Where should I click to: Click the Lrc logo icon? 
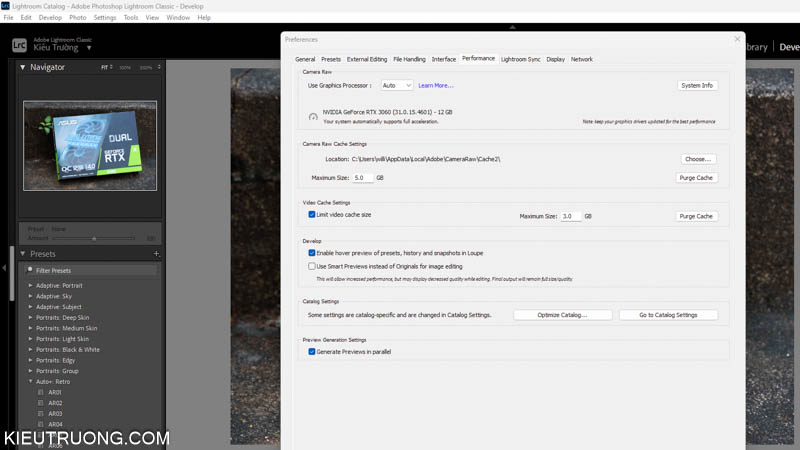coord(19,45)
